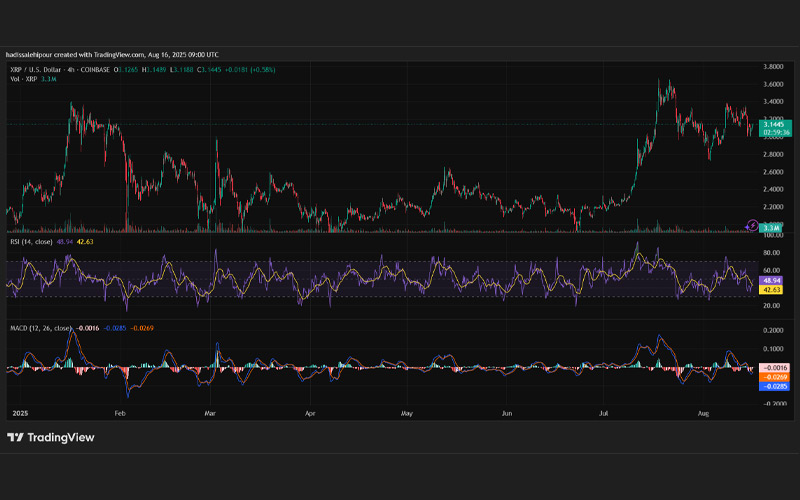Click the 3.3M volume label on the price axis
This screenshot has width=800, height=500.
tap(771, 228)
